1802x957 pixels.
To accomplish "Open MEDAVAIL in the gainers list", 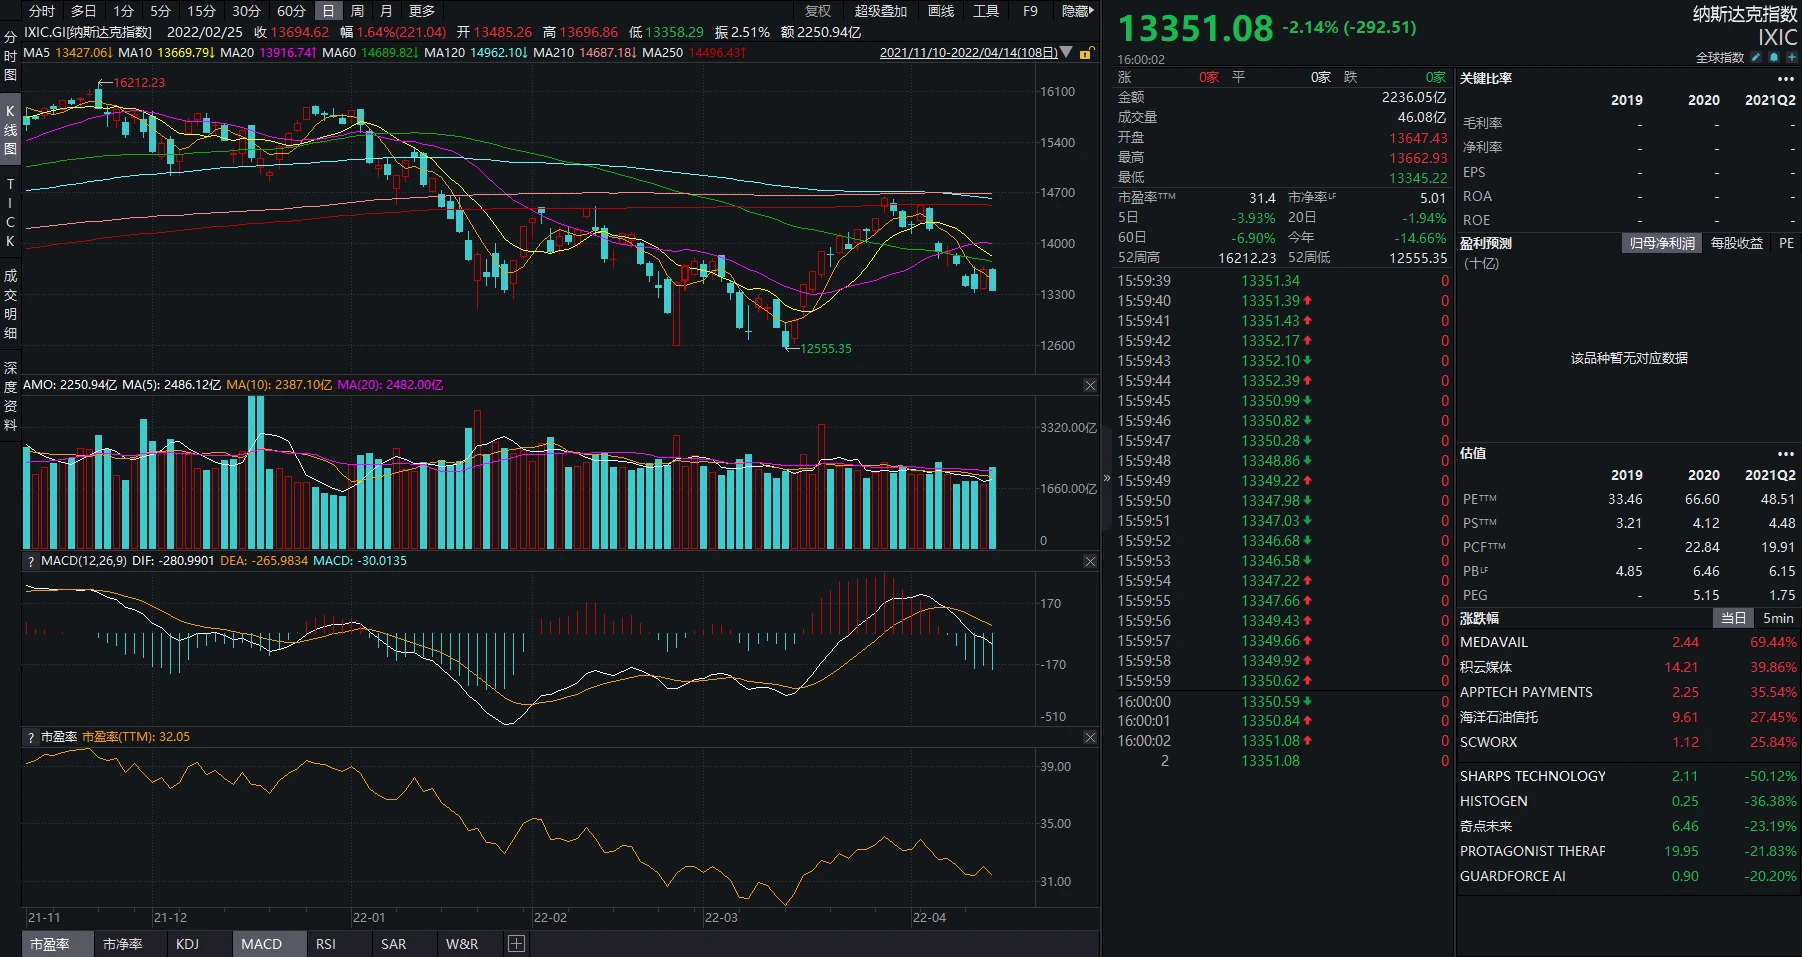I will pos(1494,642).
